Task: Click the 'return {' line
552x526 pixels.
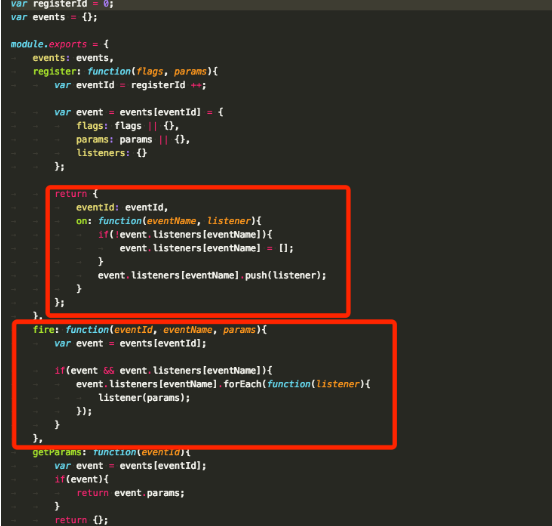Action: 76,194
